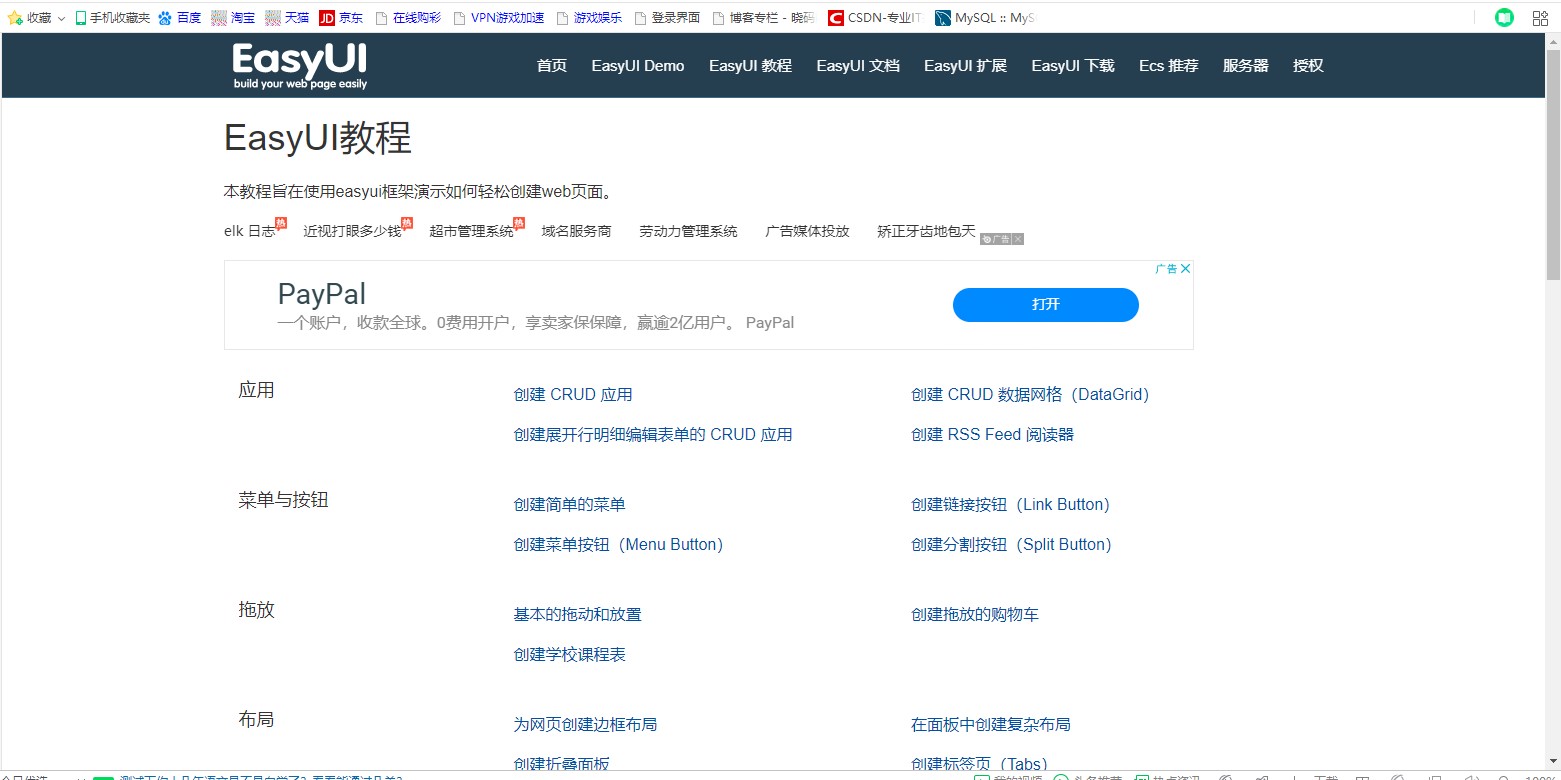Click the PayPal ad 广告 label
The height and width of the screenshot is (780, 1561).
(x=1166, y=268)
